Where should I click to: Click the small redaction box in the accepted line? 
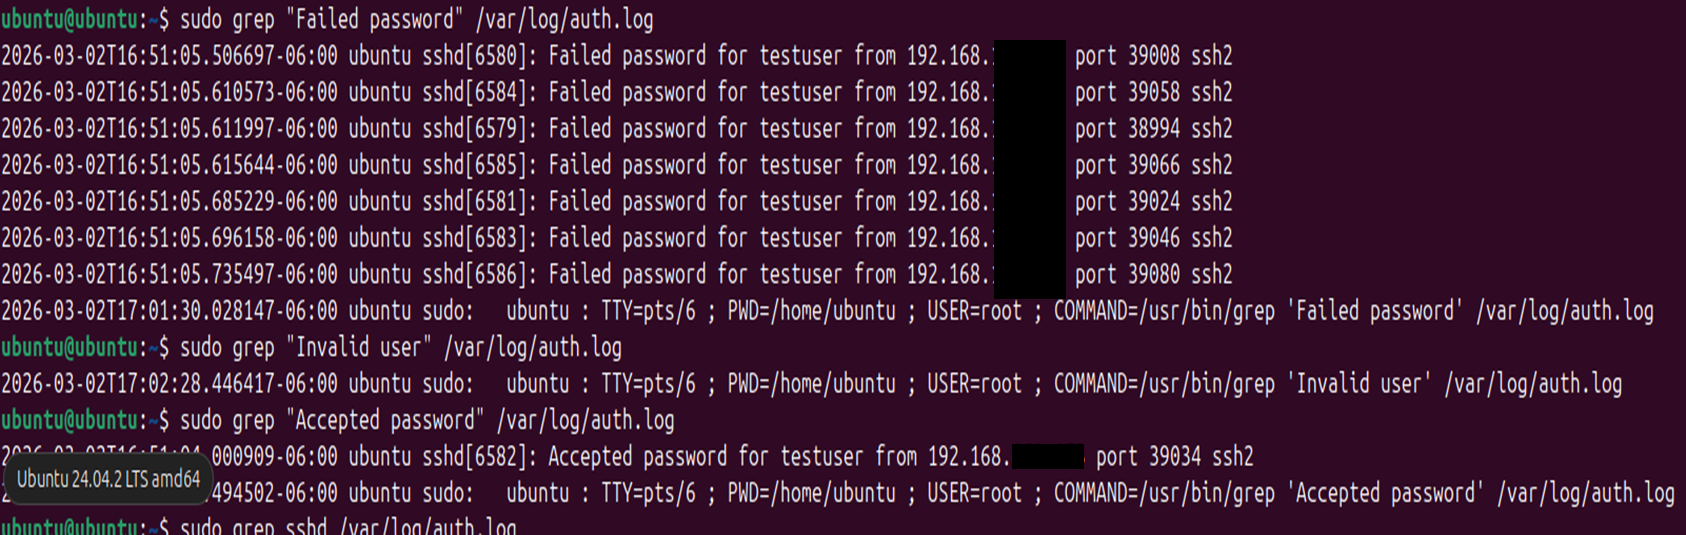pyautogui.click(x=1047, y=457)
